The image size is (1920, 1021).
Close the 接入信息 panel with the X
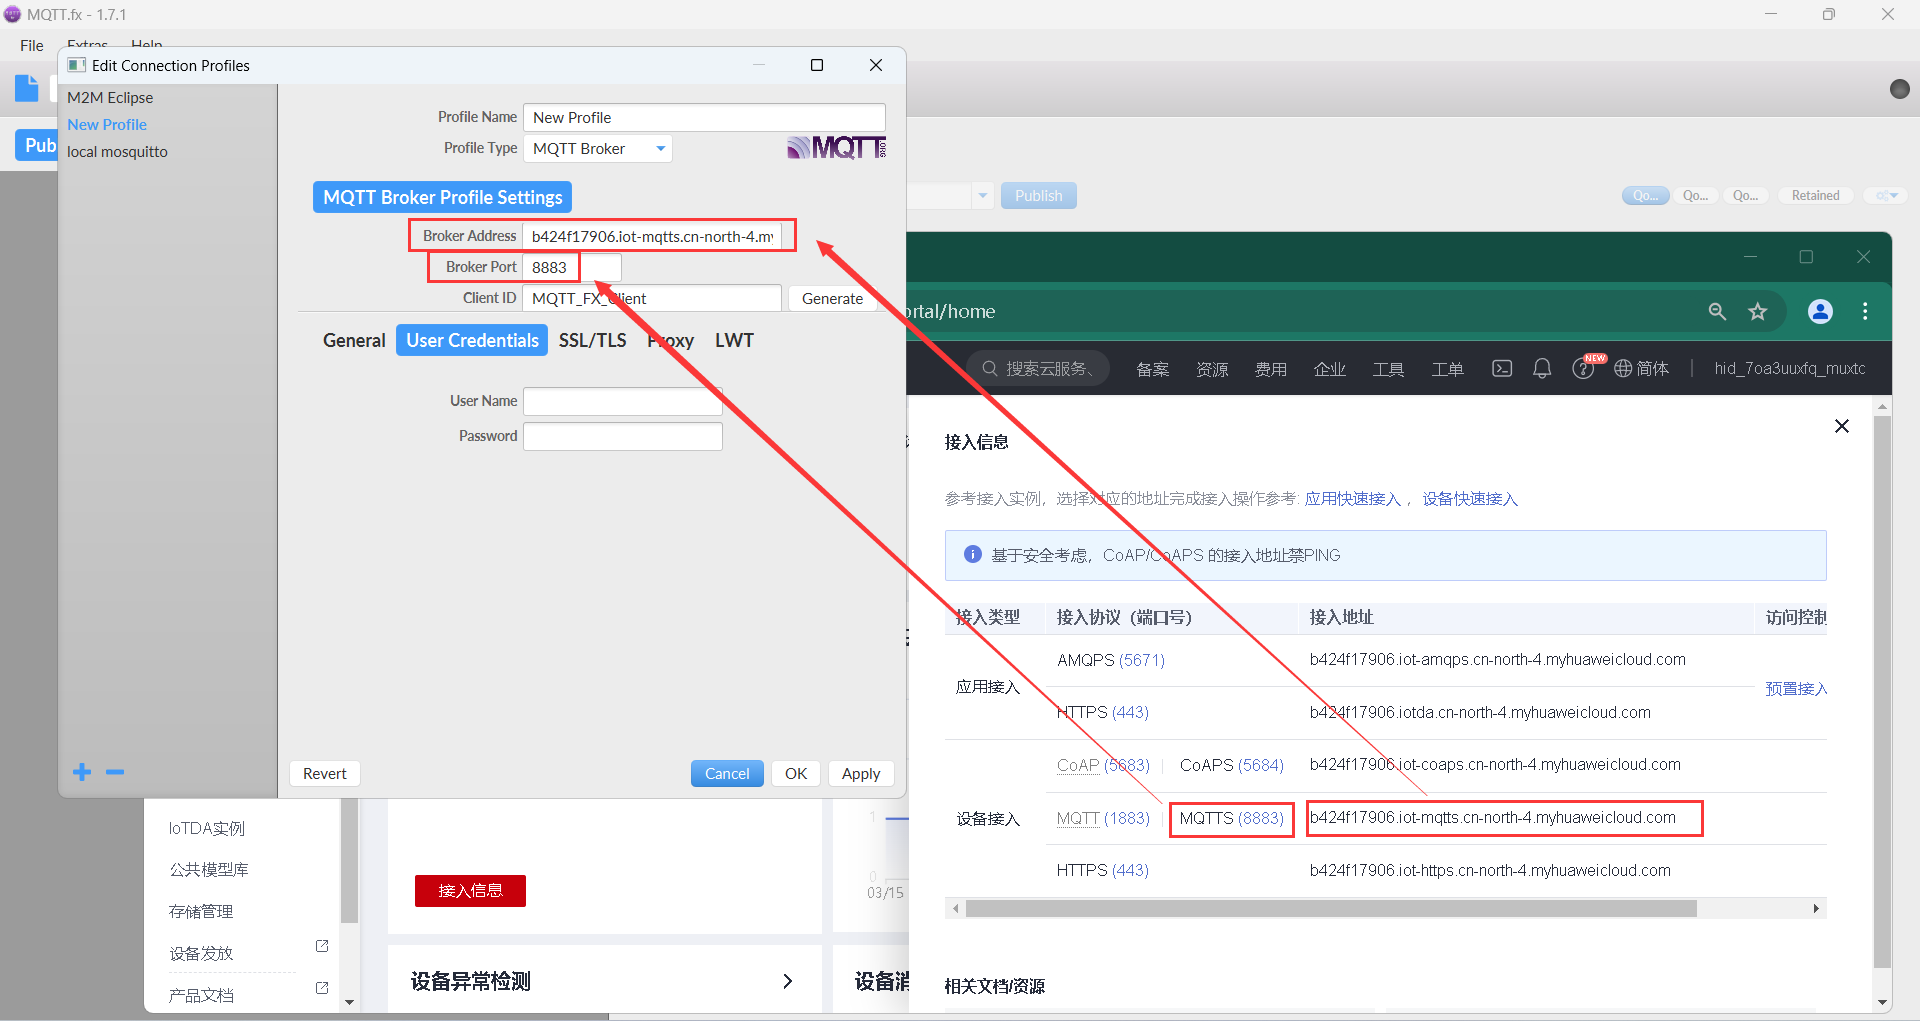point(1842,426)
